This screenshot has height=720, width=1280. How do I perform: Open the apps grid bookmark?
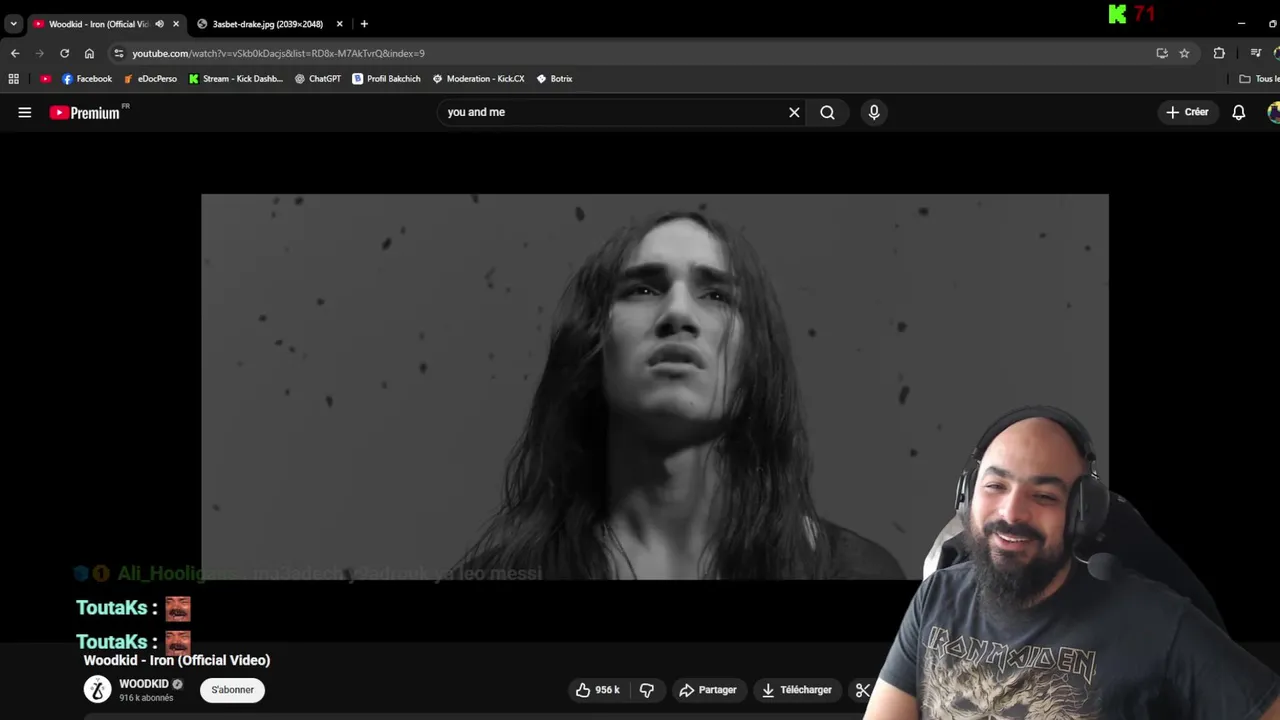[x=13, y=79]
